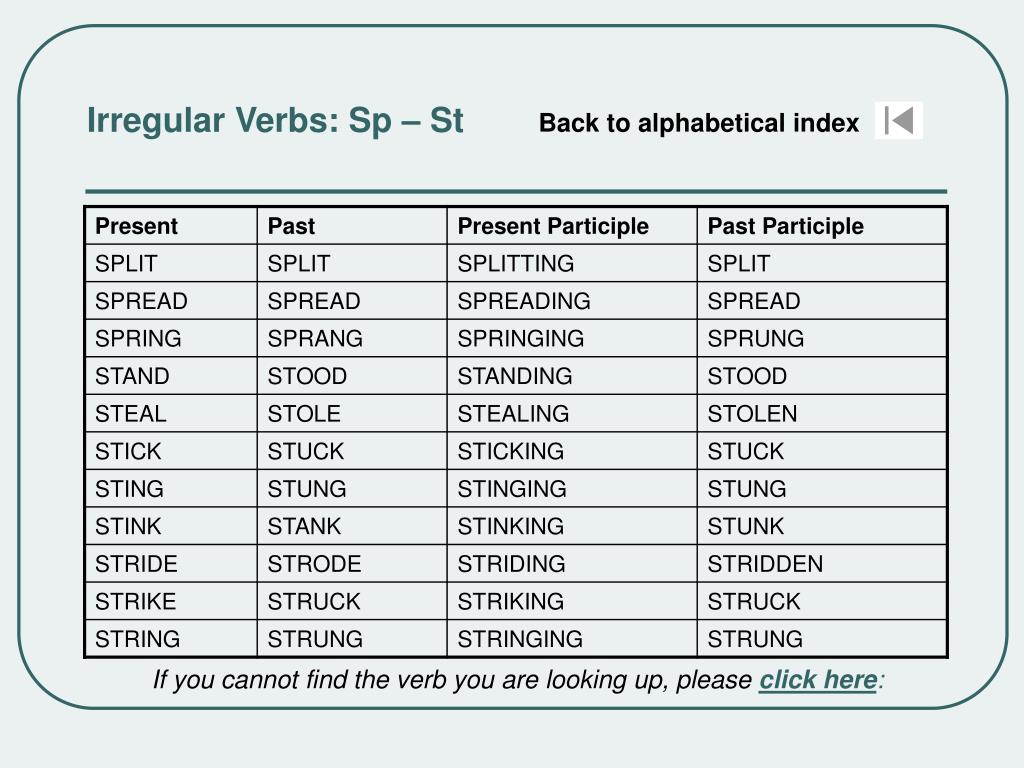Click the SPRUNG past participle cell
Screen dimensions: 1024x768
822,338
